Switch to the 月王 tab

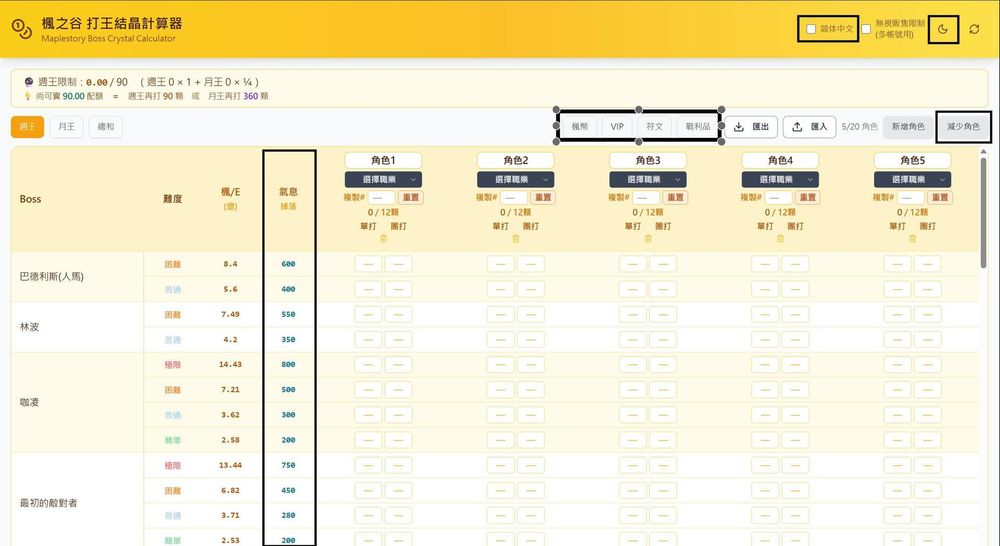click(66, 126)
